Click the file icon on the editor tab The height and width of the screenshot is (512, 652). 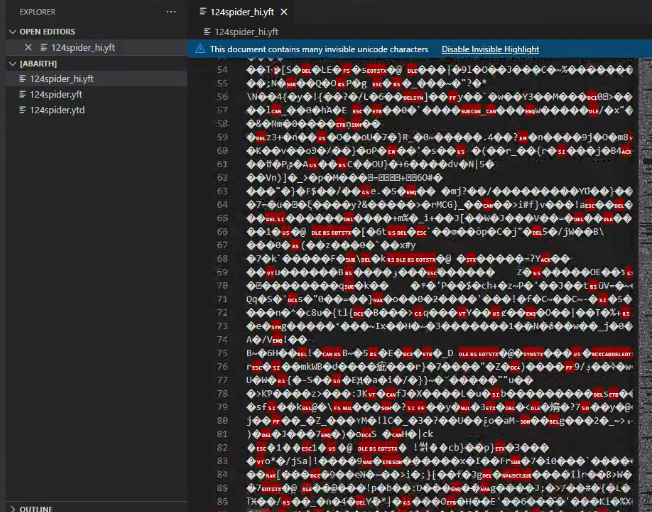click(x=204, y=12)
